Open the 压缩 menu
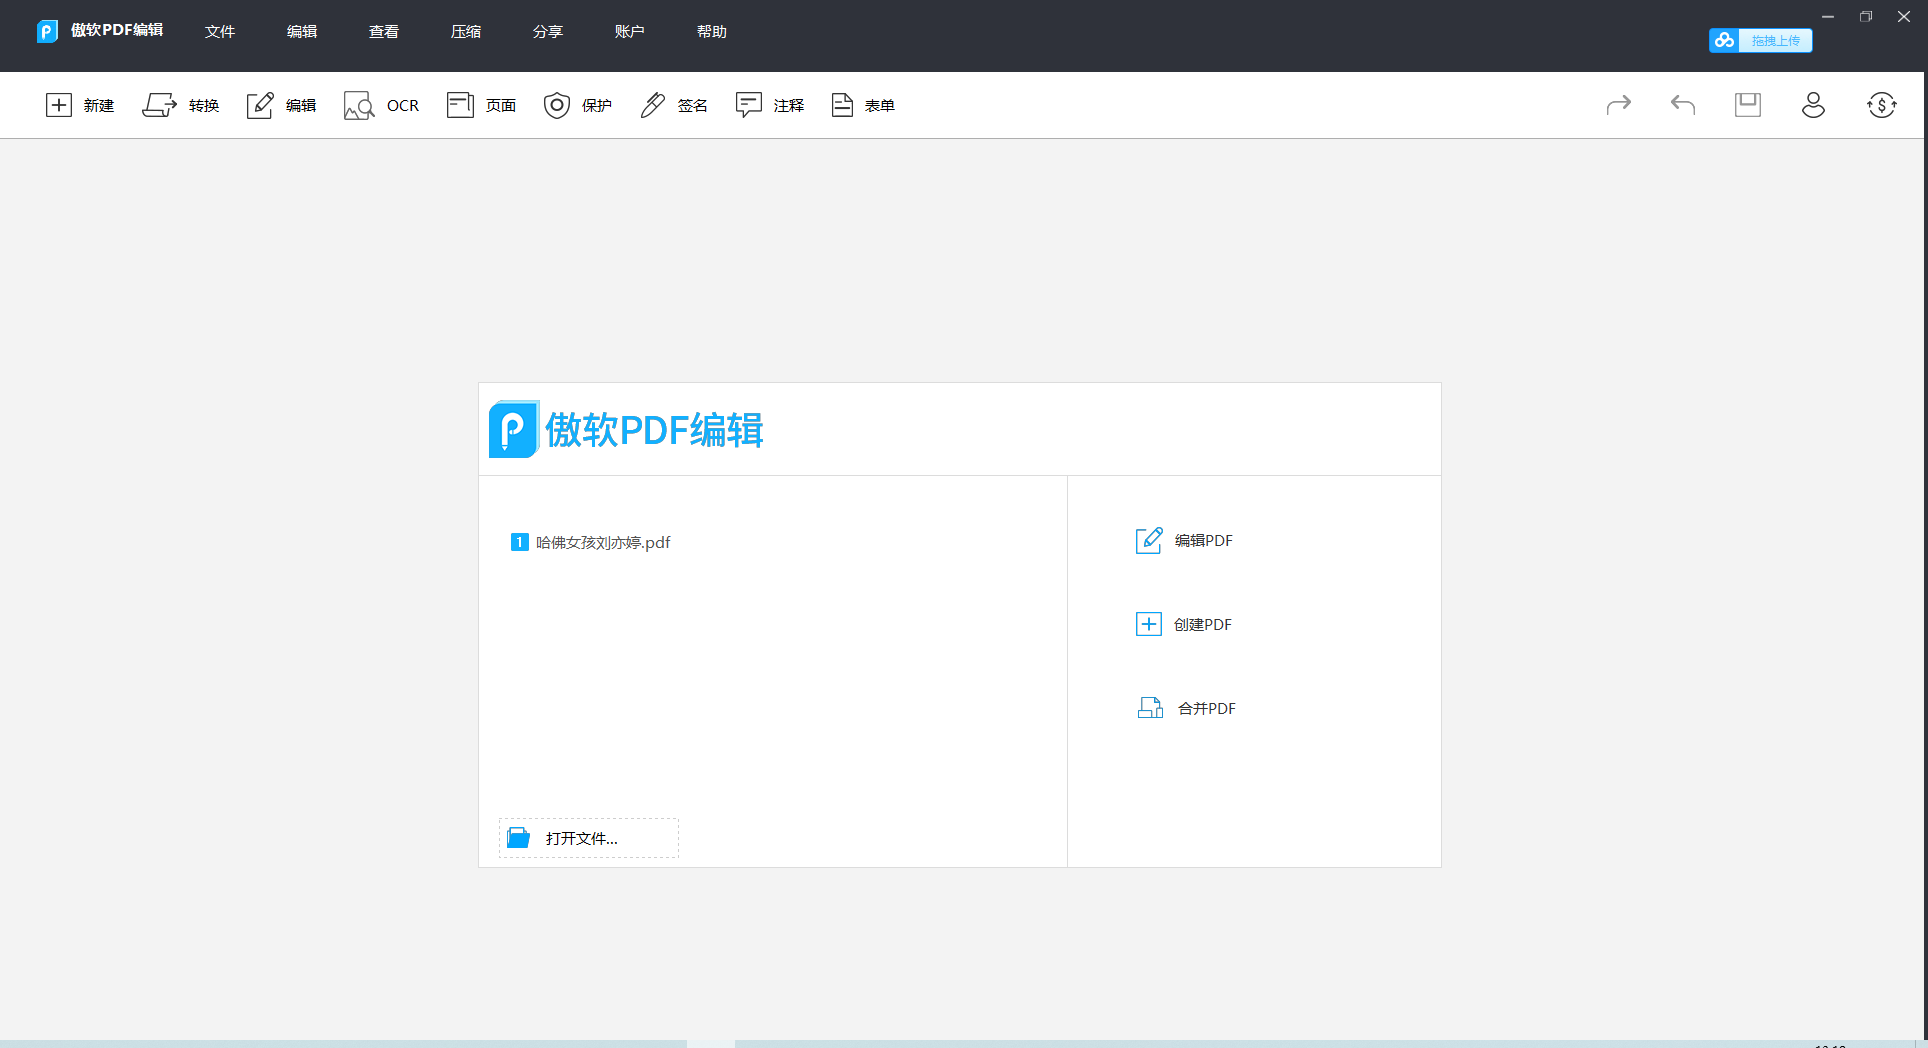This screenshot has width=1928, height=1048. point(466,31)
